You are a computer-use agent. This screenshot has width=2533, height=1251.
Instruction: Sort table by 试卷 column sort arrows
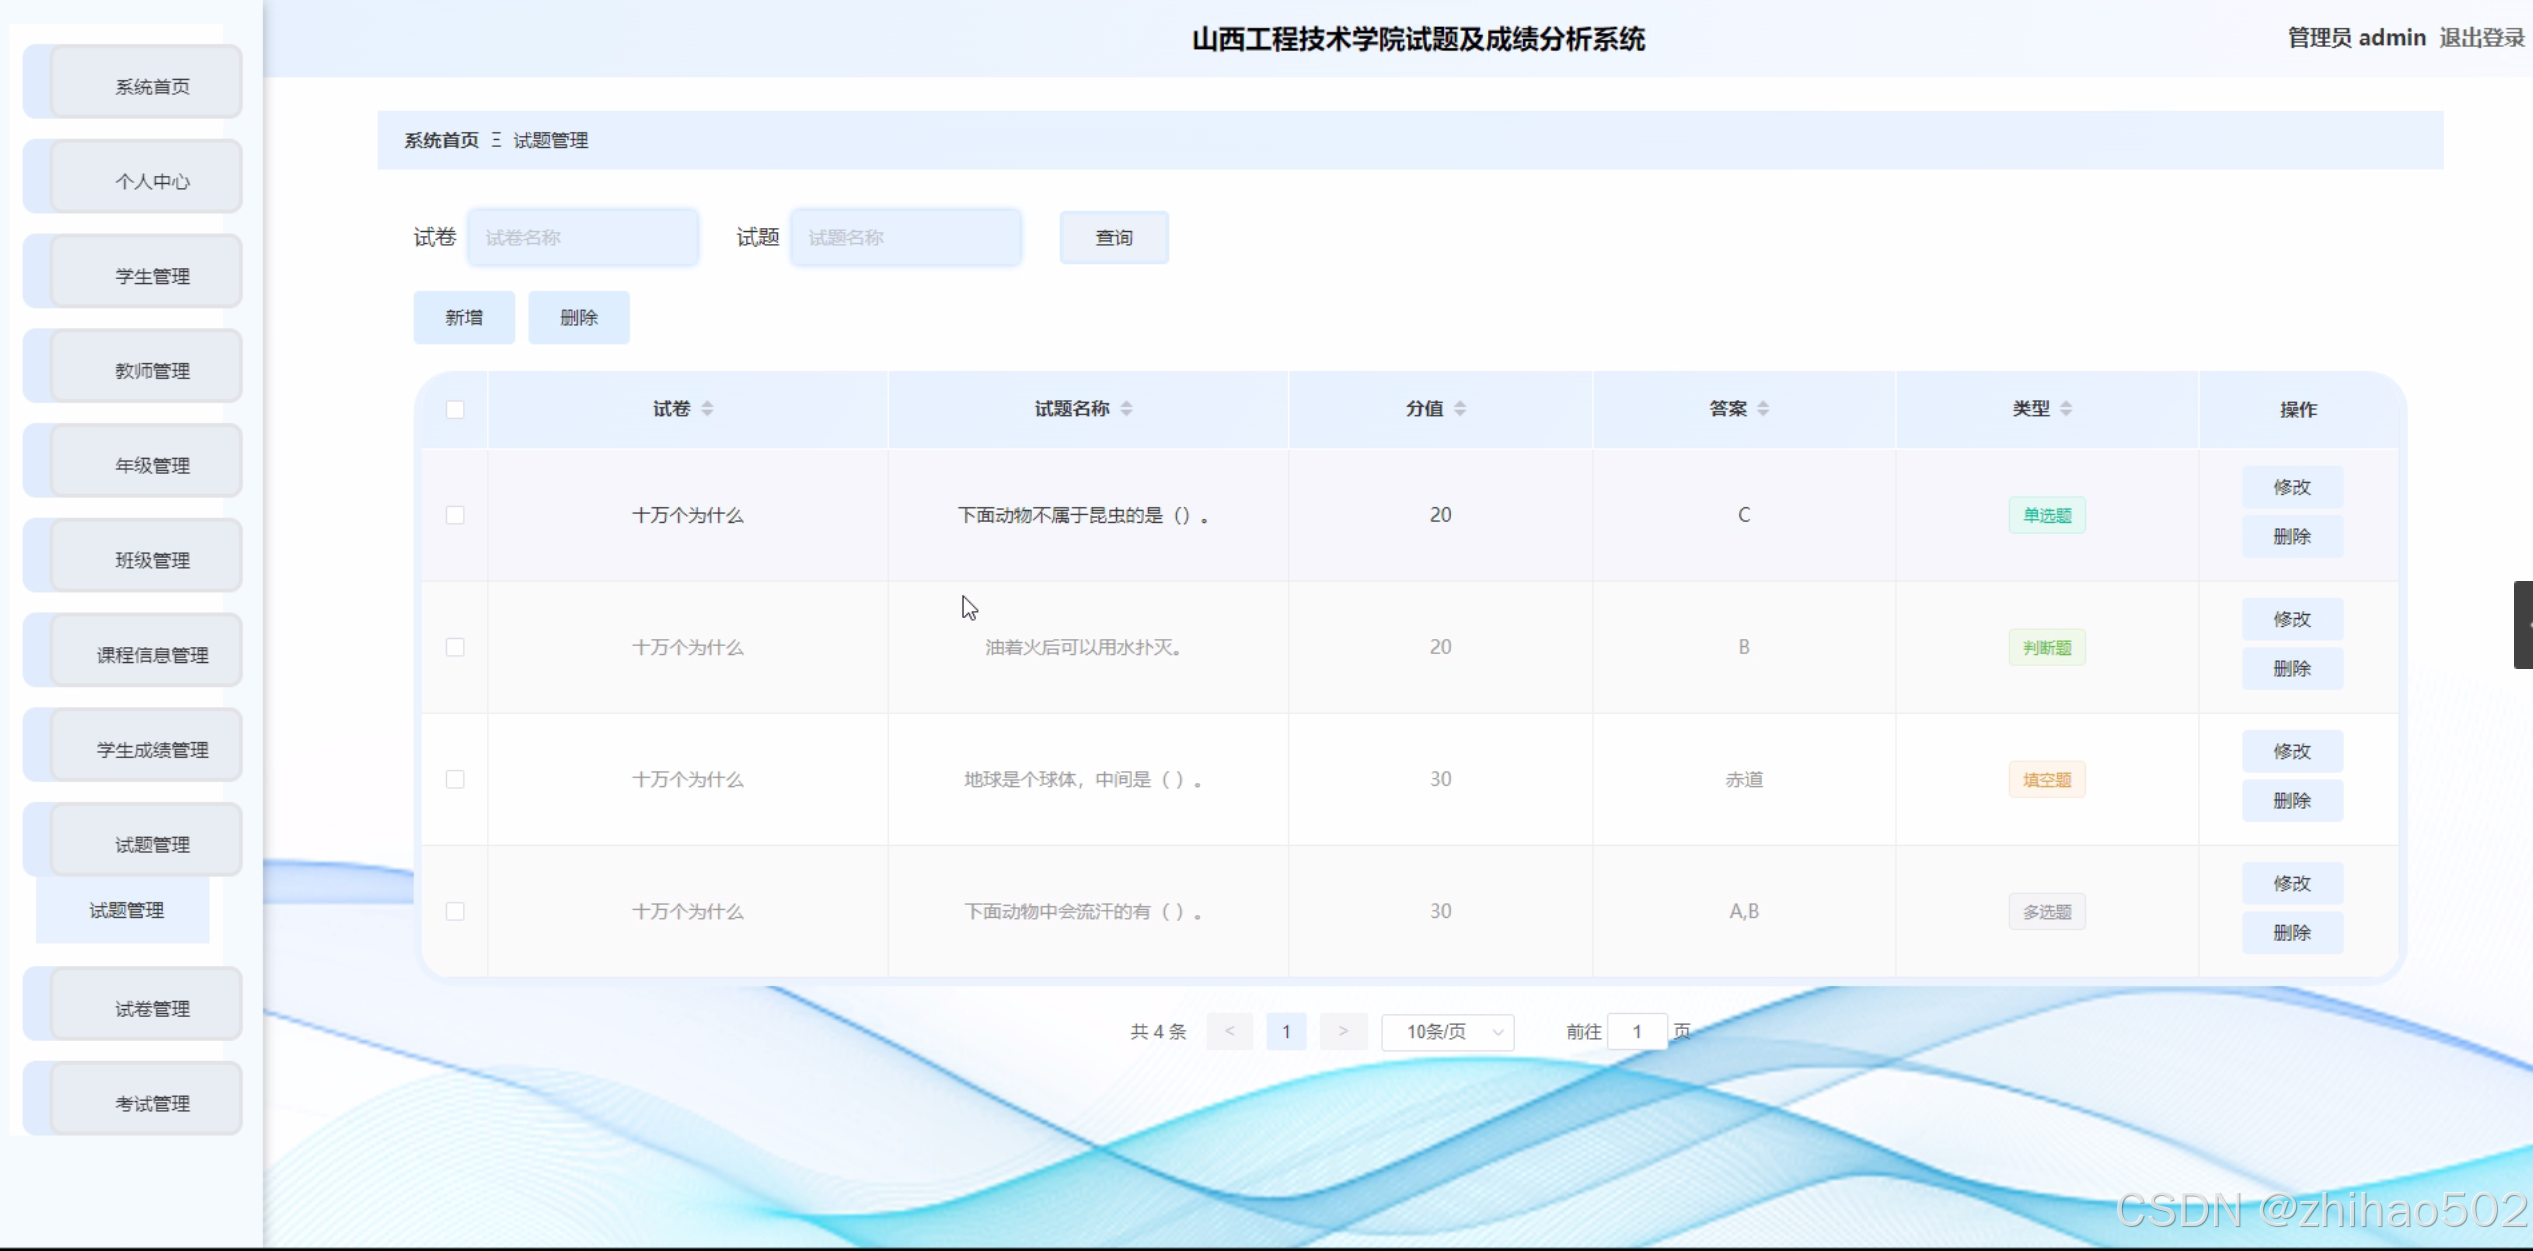(707, 409)
